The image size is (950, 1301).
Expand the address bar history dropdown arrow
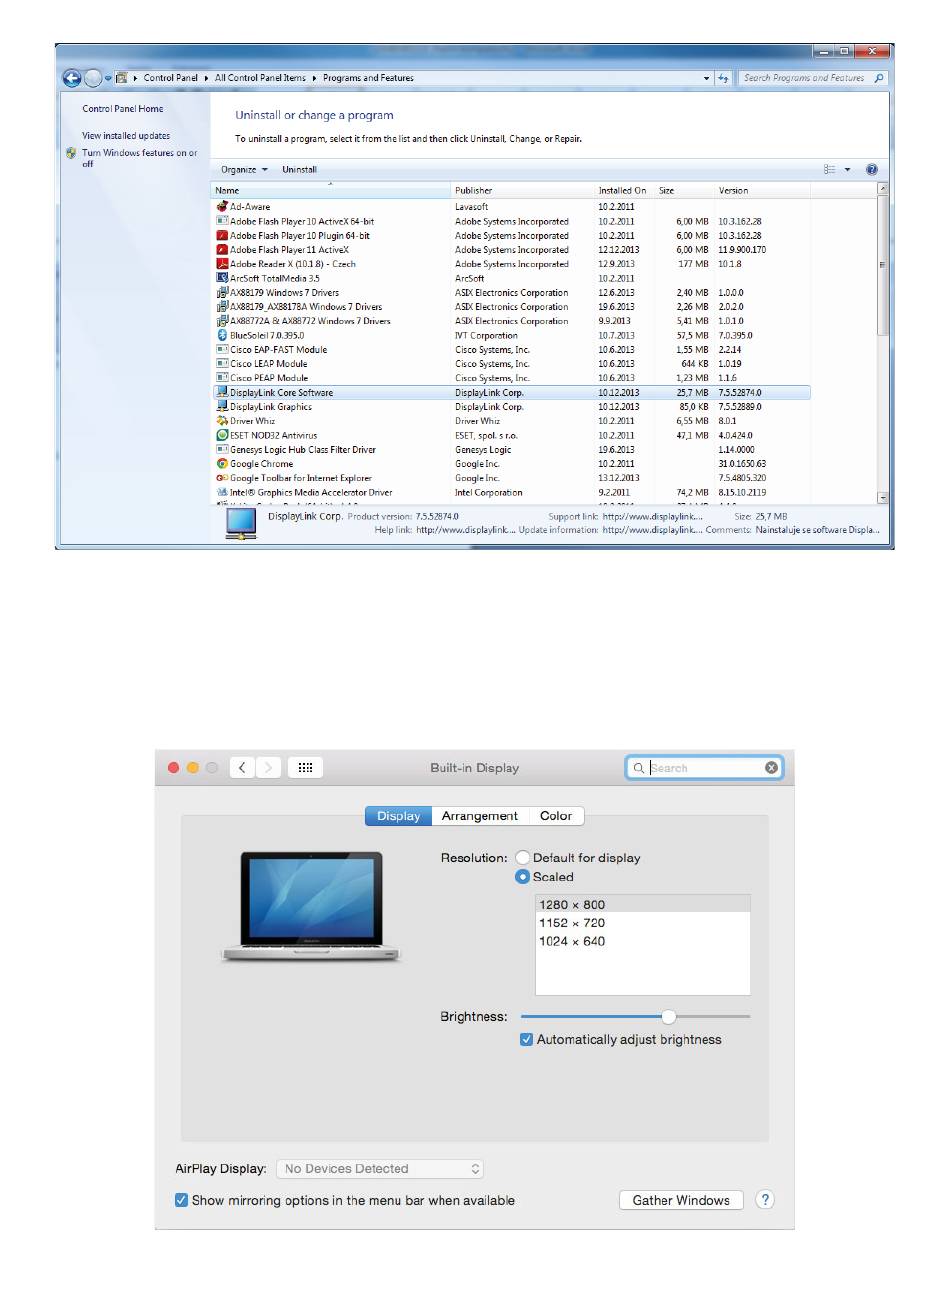coord(706,78)
